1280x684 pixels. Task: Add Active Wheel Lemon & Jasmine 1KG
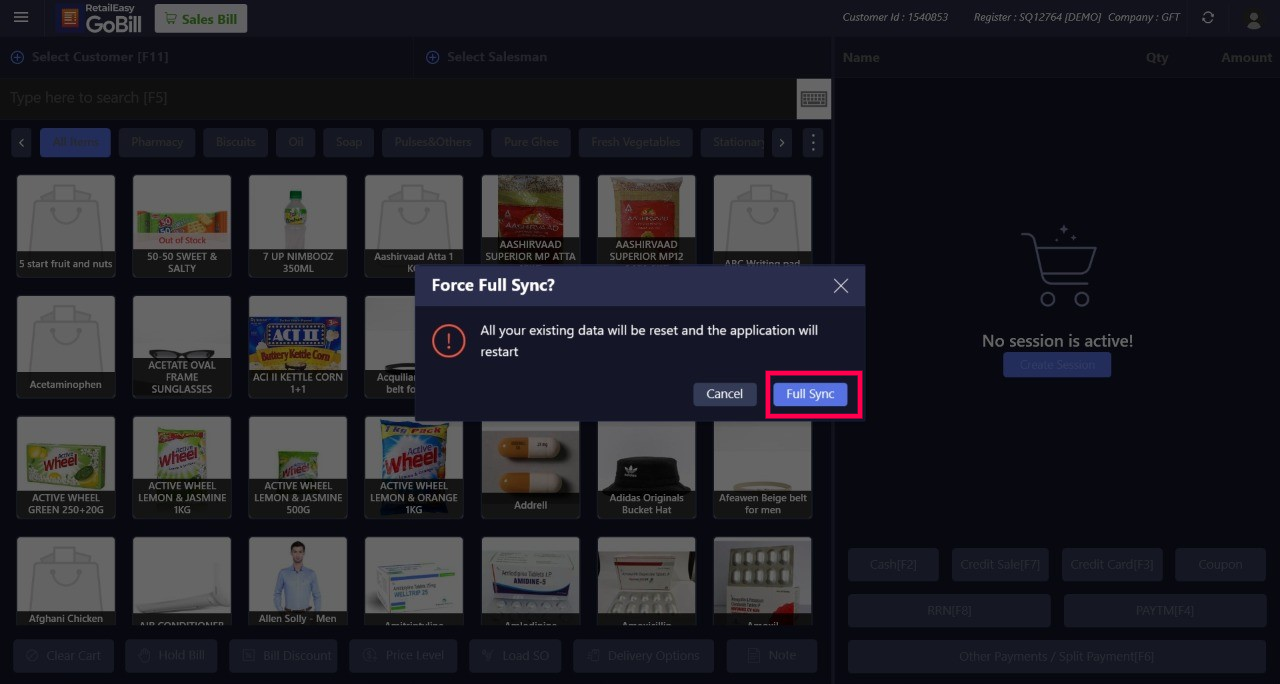[182, 467]
